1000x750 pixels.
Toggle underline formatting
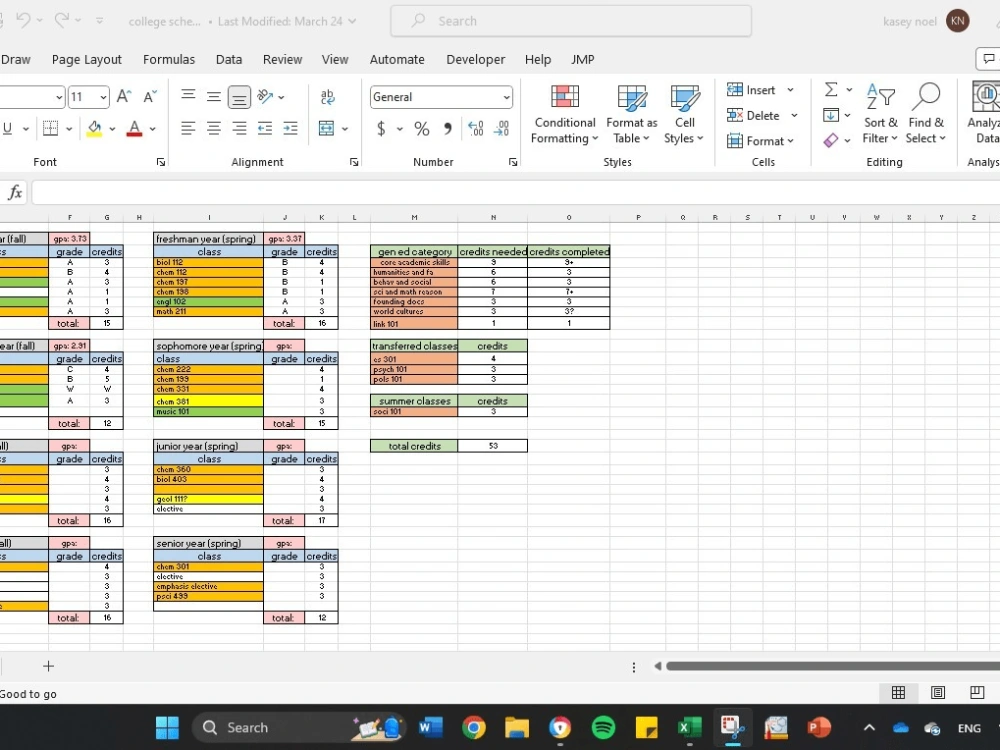coord(8,128)
